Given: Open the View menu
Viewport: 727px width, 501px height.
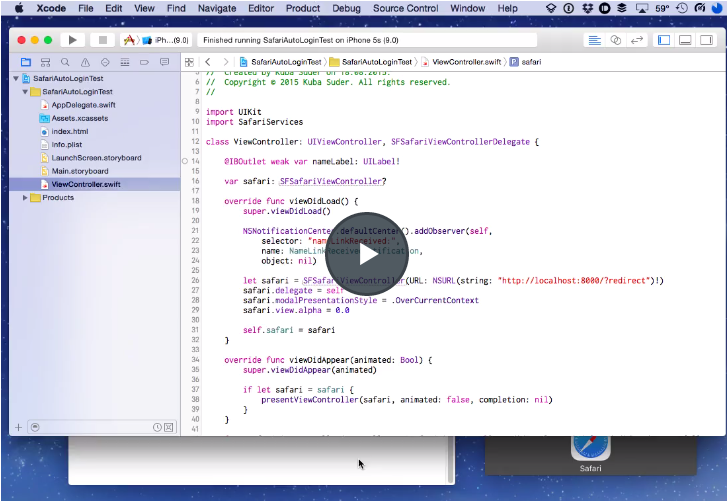Looking at the screenshot, I should tap(144, 8).
